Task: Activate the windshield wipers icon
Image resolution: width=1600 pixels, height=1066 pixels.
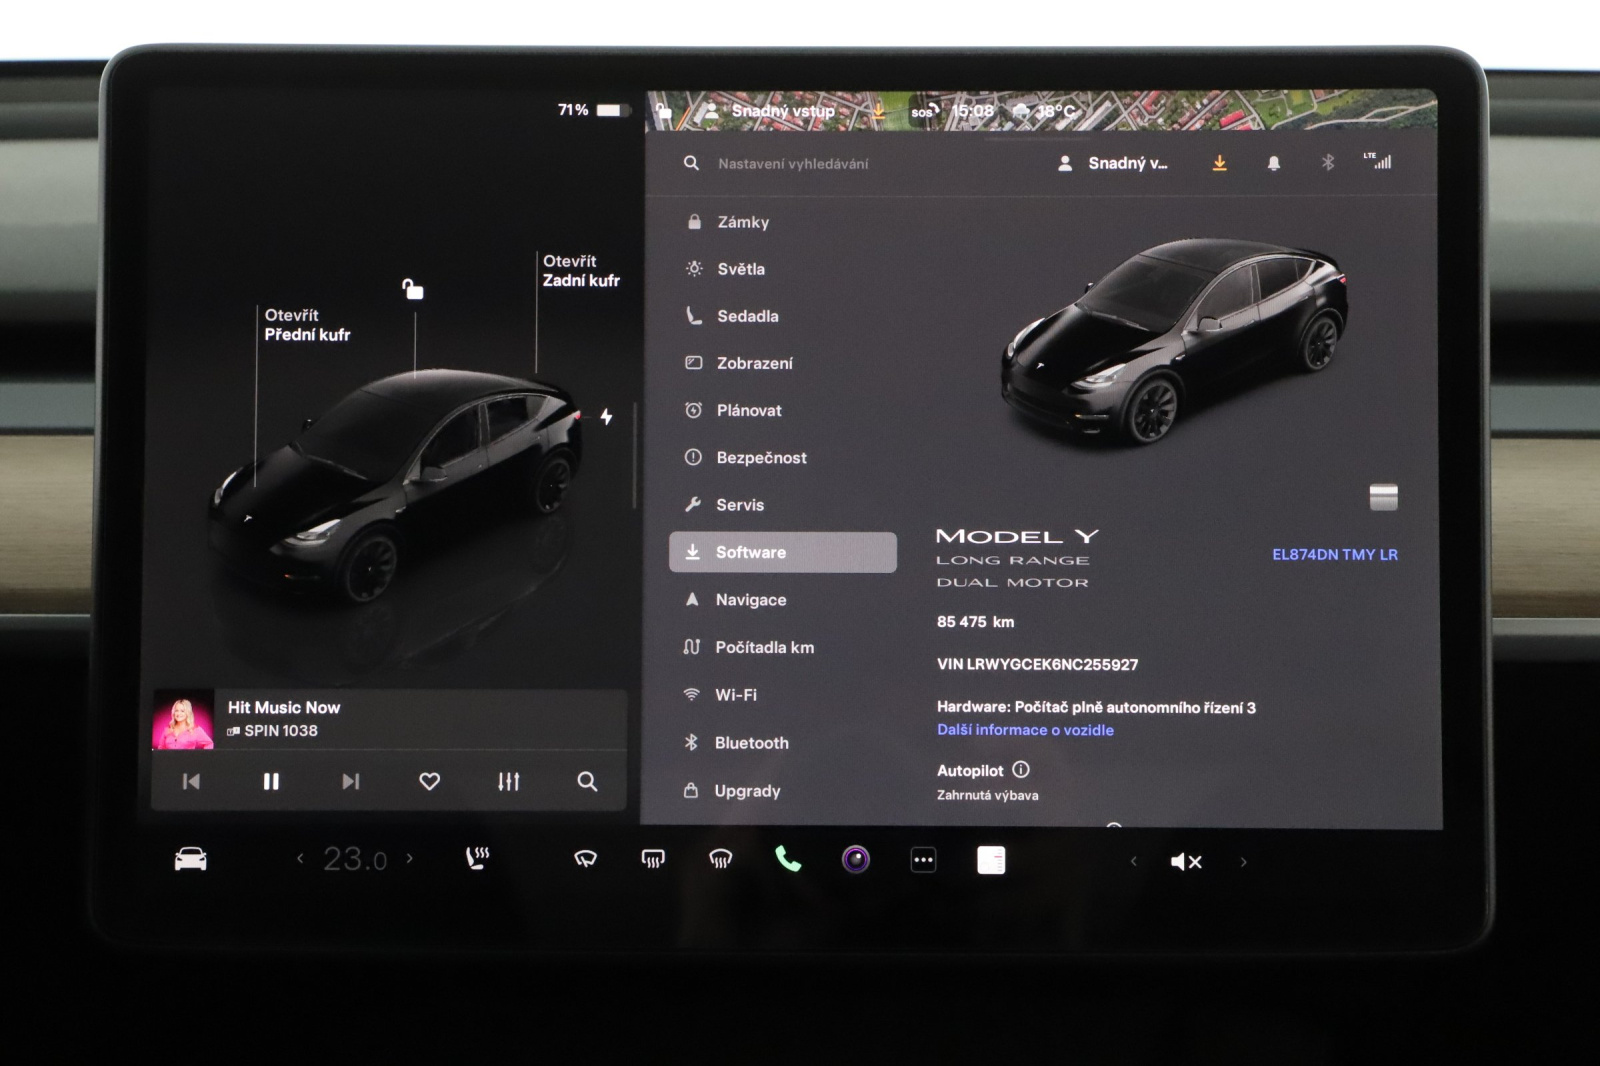Action: (x=585, y=859)
